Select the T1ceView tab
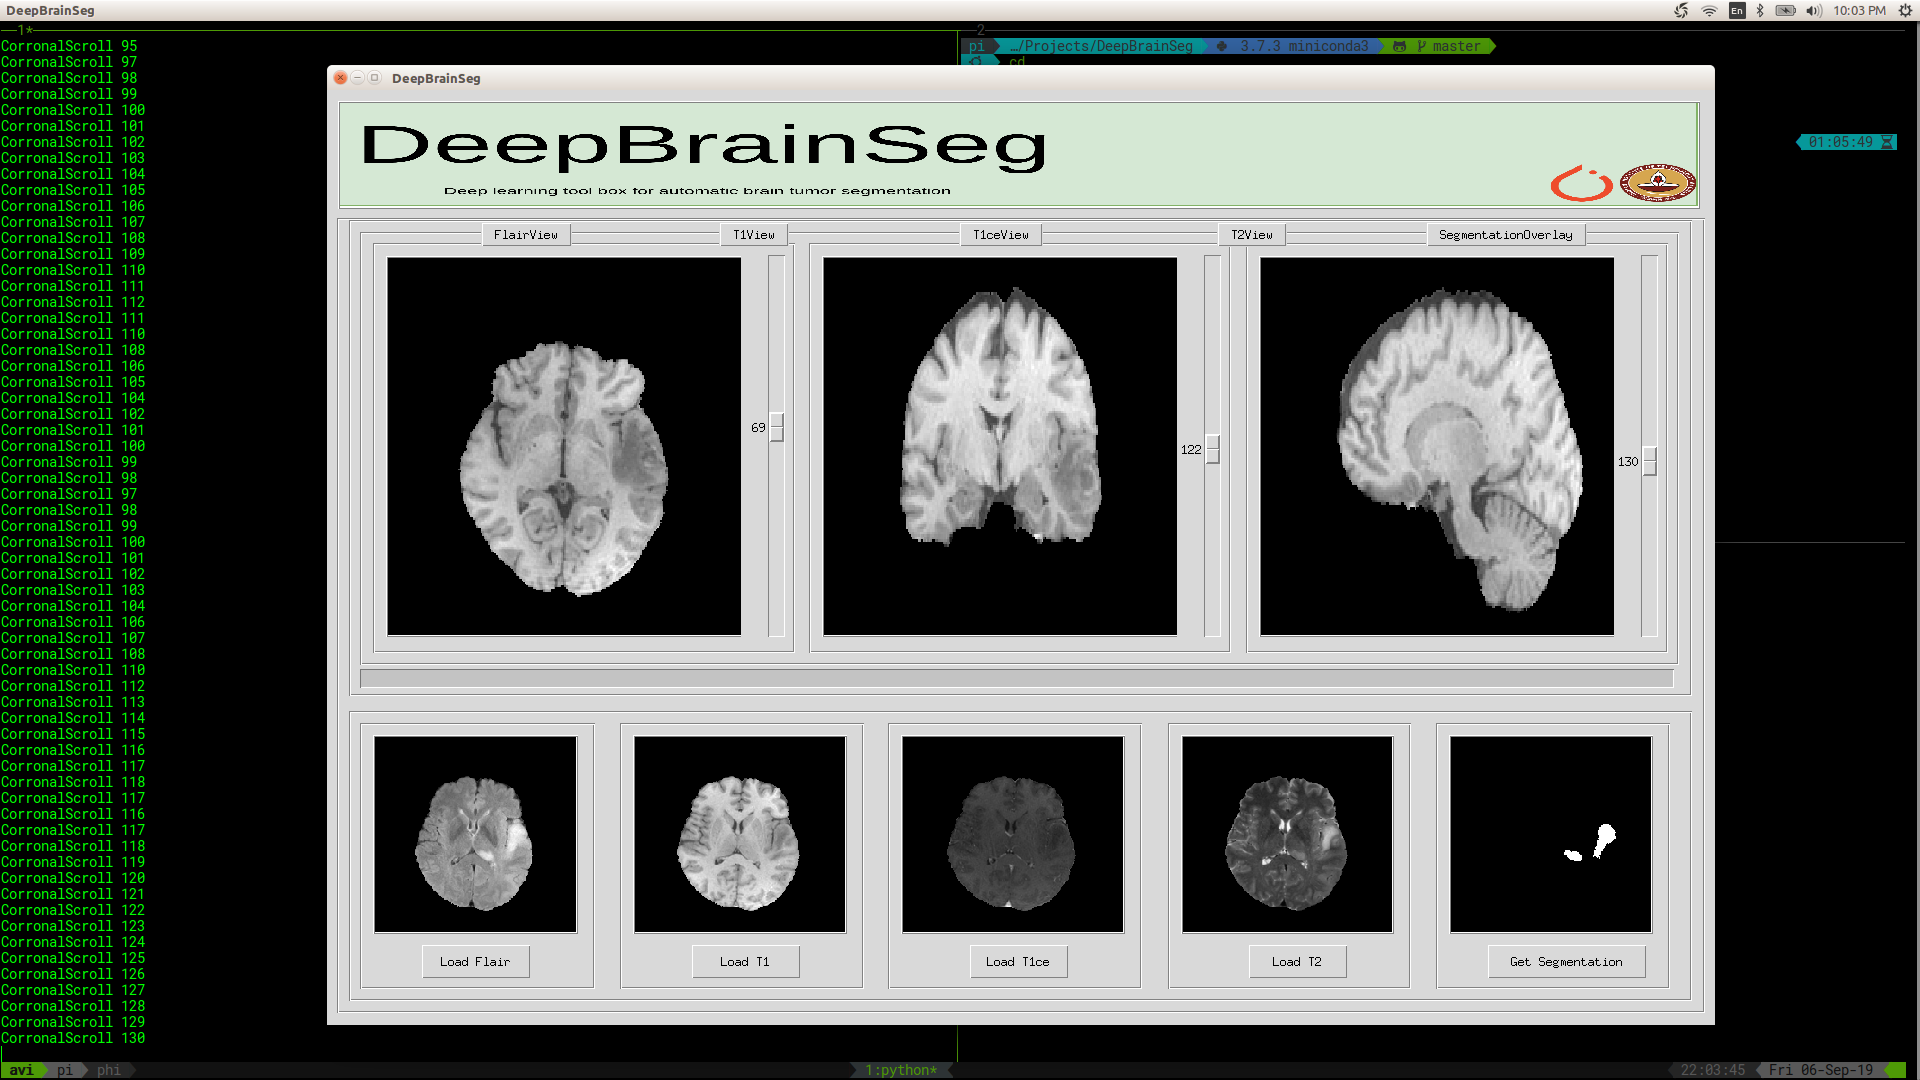 pyautogui.click(x=1000, y=235)
